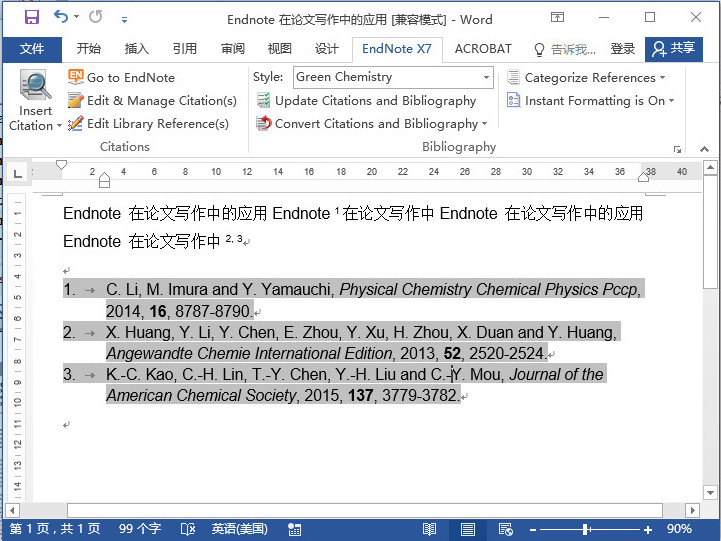Click the zoom out minus button
The height and width of the screenshot is (541, 721).
click(533, 530)
